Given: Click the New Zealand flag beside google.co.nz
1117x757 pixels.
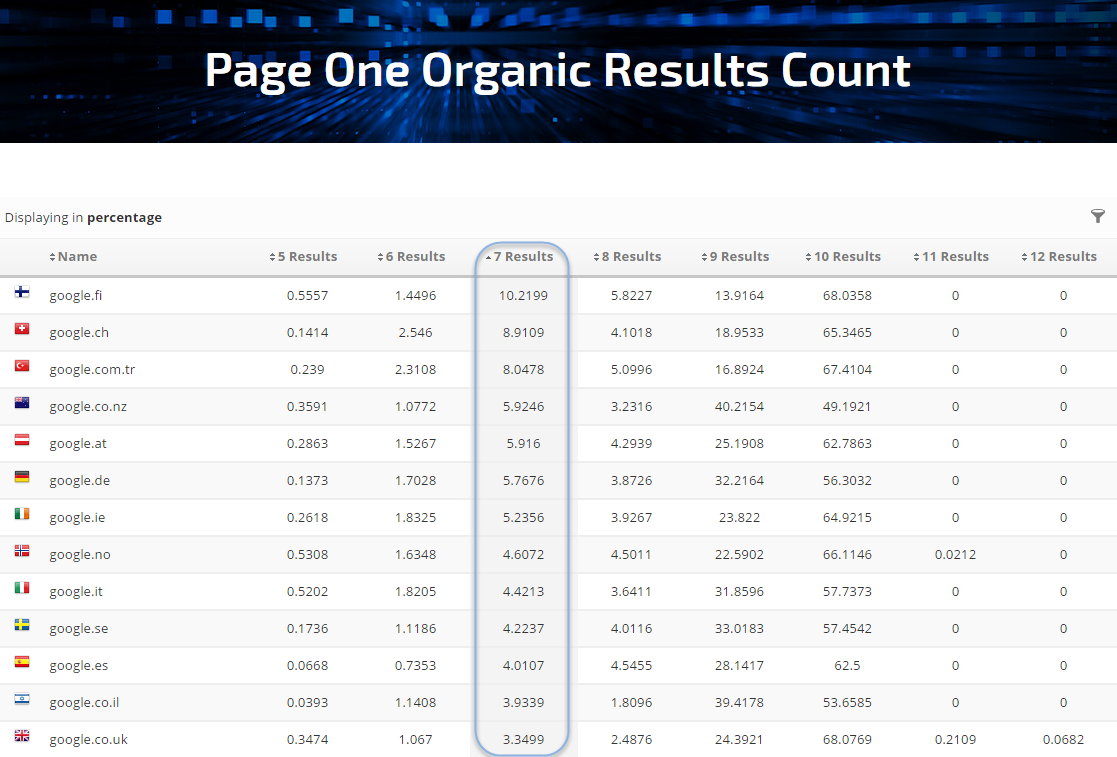Looking at the screenshot, I should tap(22, 403).
